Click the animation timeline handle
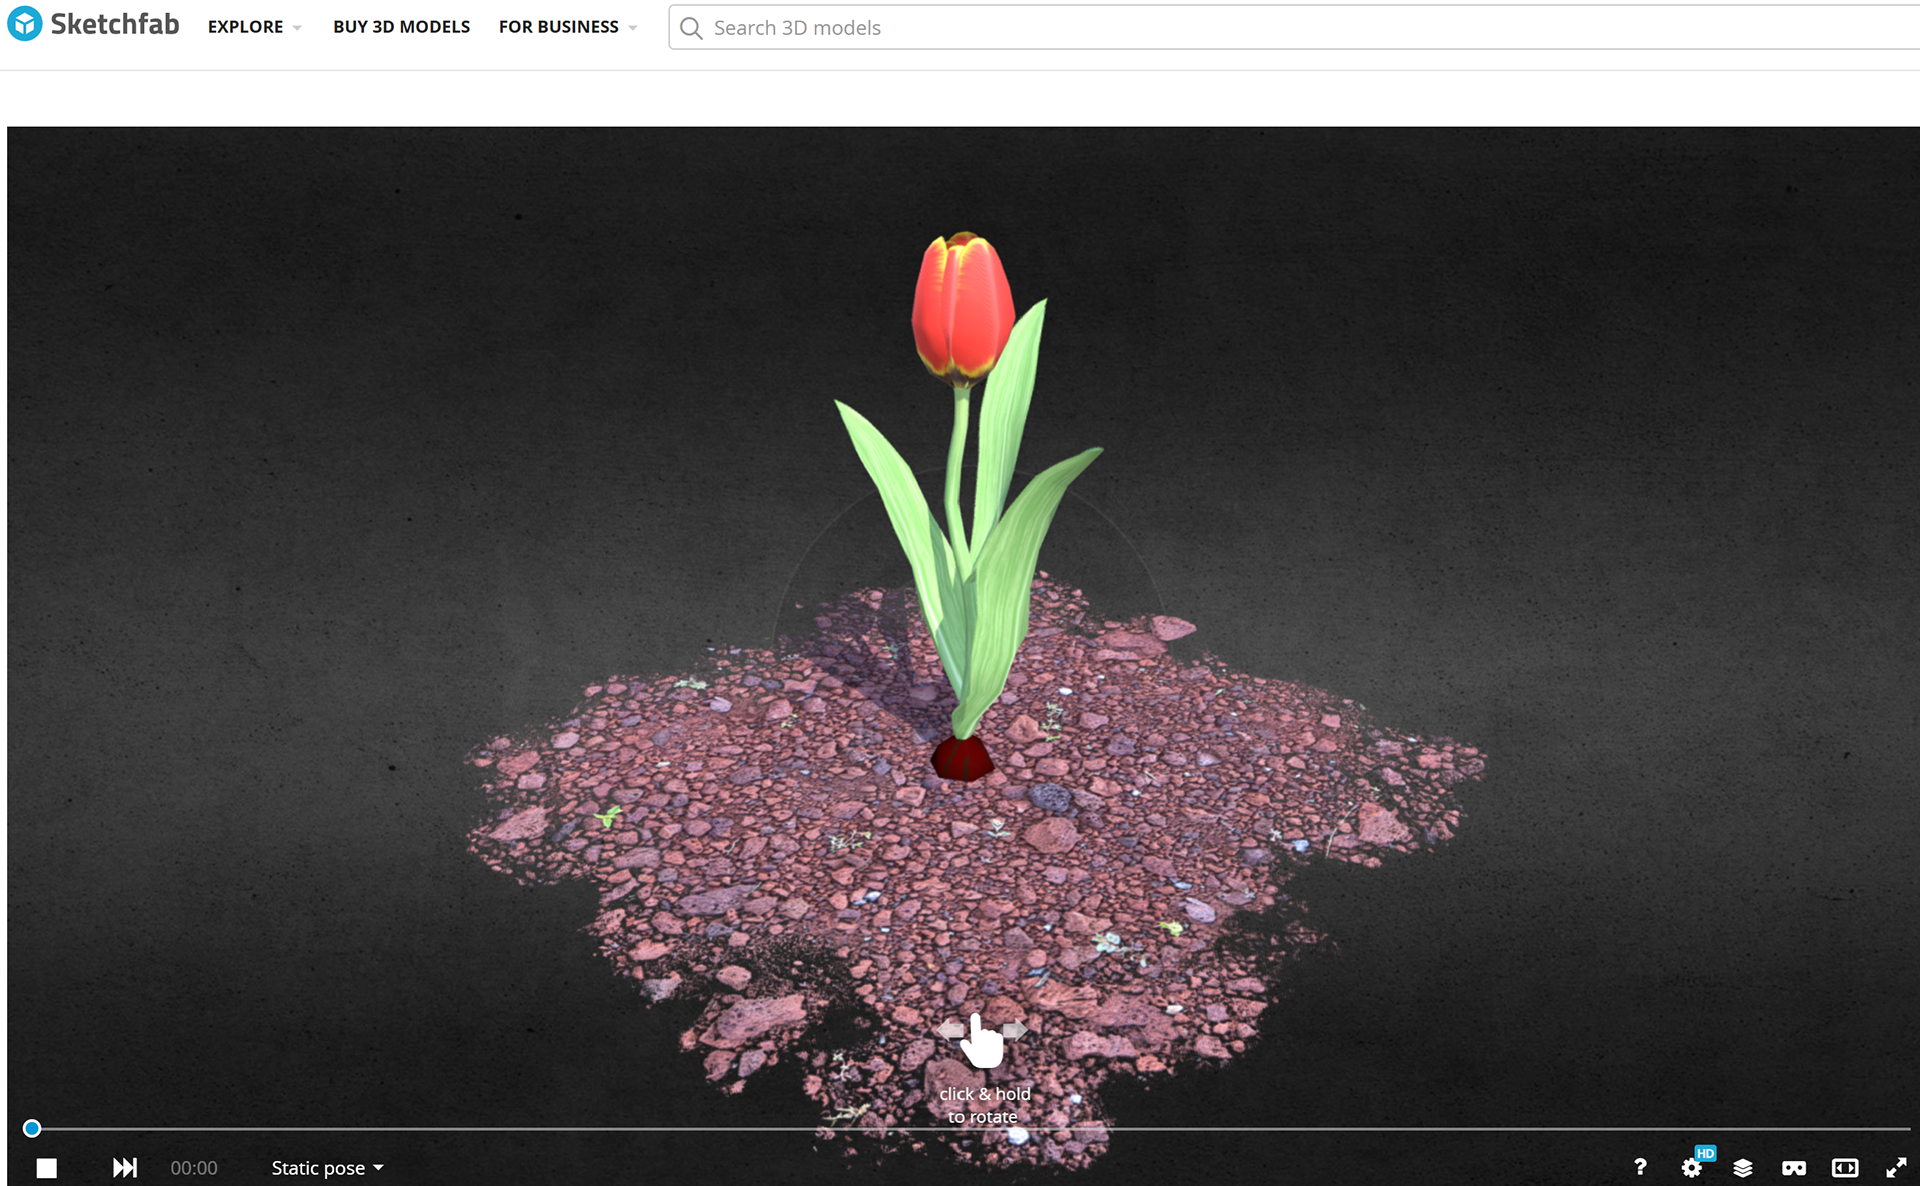 32,1128
